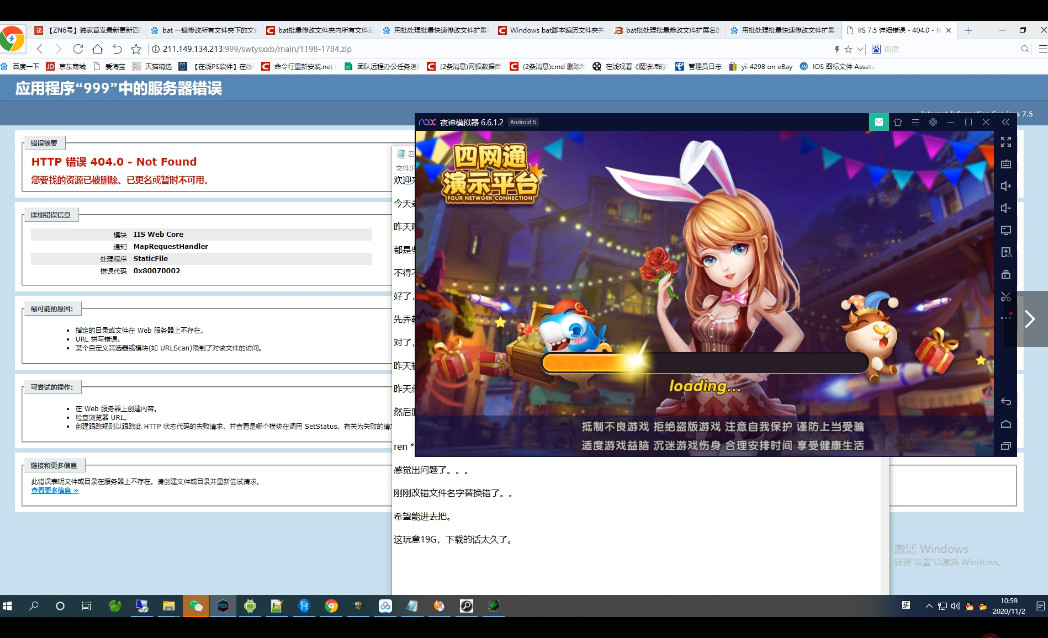Open Nox player icon on taskbar
Screen dimensions: 1048x638
click(223, 606)
